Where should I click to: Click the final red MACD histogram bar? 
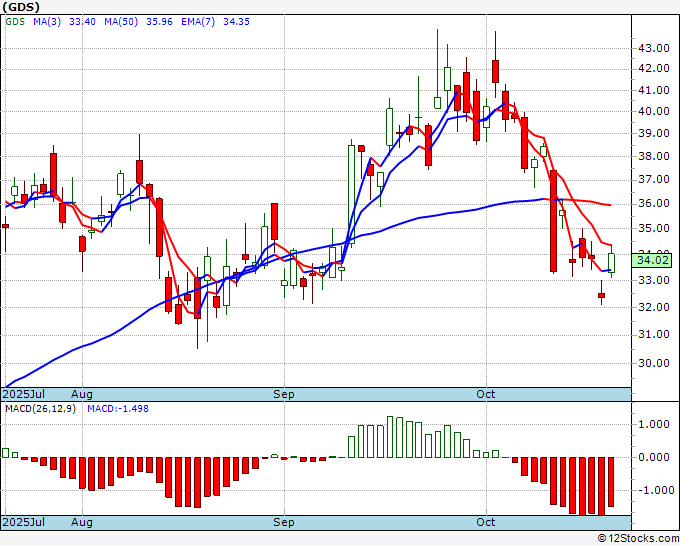pos(611,482)
